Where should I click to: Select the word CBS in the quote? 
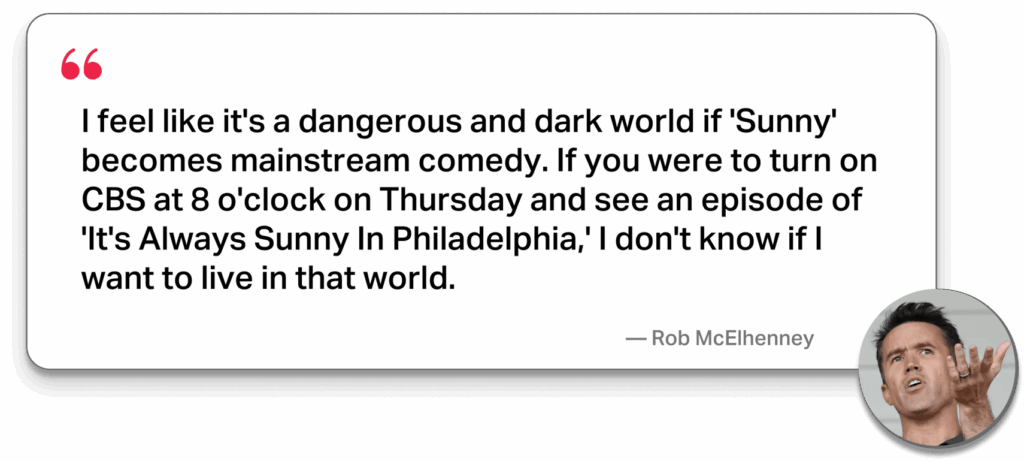tap(112, 200)
